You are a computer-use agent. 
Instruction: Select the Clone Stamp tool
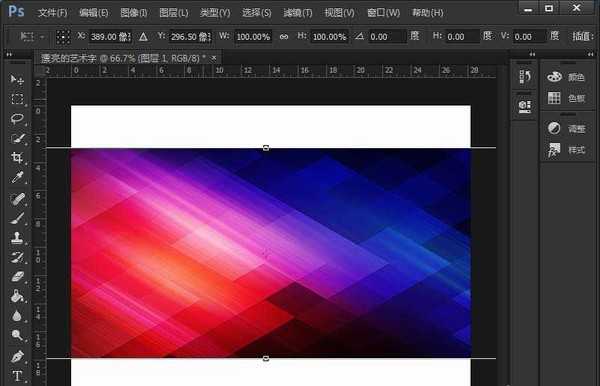coord(17,238)
